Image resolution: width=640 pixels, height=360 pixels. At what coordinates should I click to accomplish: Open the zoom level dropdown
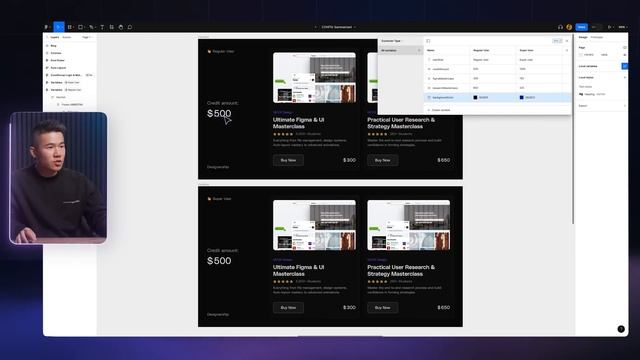tap(622, 27)
